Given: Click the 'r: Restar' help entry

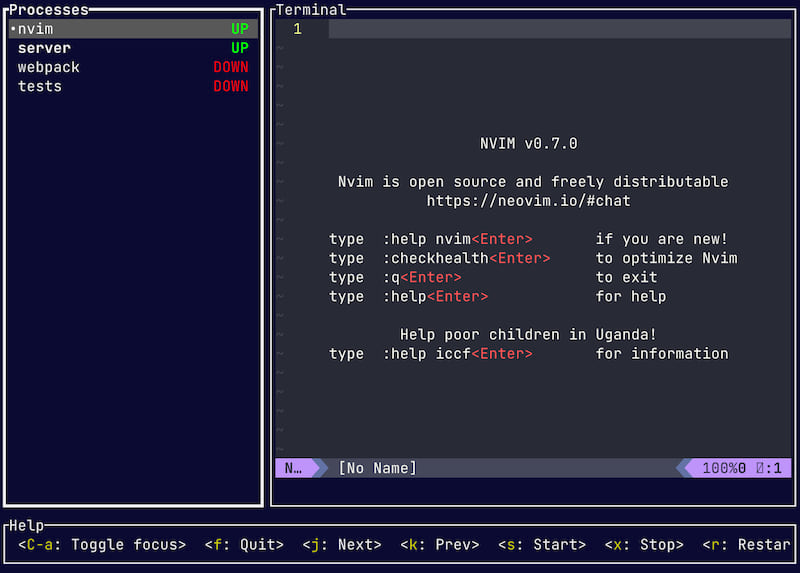Looking at the screenshot, I should [x=746, y=545].
